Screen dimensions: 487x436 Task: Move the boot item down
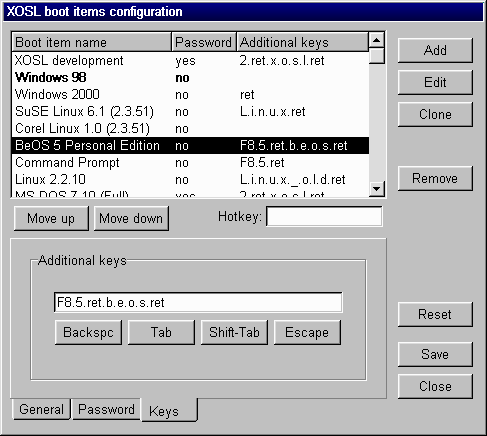(x=131, y=218)
